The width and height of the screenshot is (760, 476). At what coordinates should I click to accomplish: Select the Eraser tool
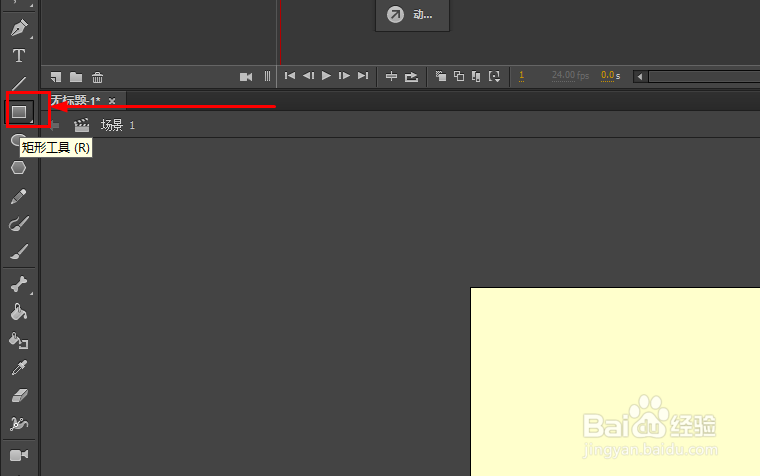tap(19, 396)
